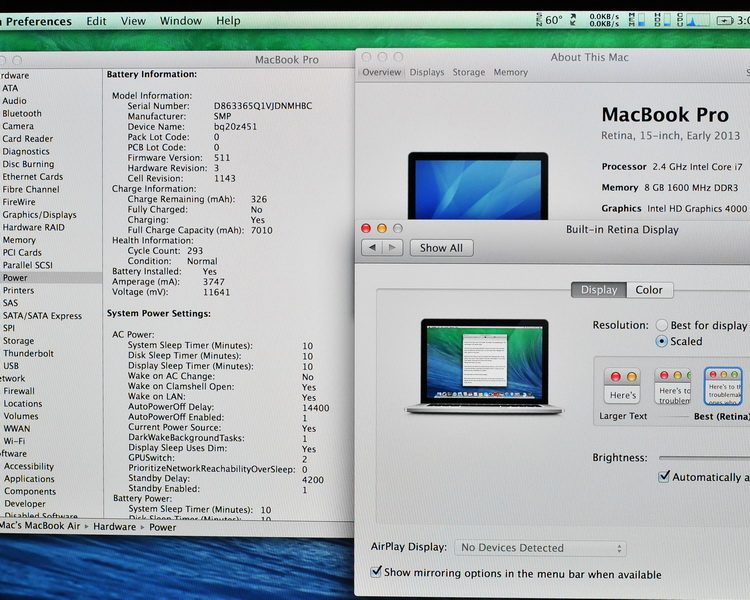Select Diagnostics in the hardware sidebar
Viewport: 750px width, 600px height.
click(x=26, y=151)
